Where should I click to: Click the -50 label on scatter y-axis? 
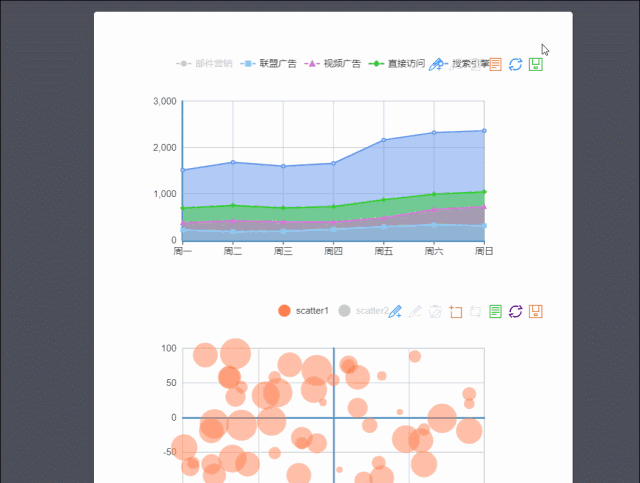click(170, 452)
